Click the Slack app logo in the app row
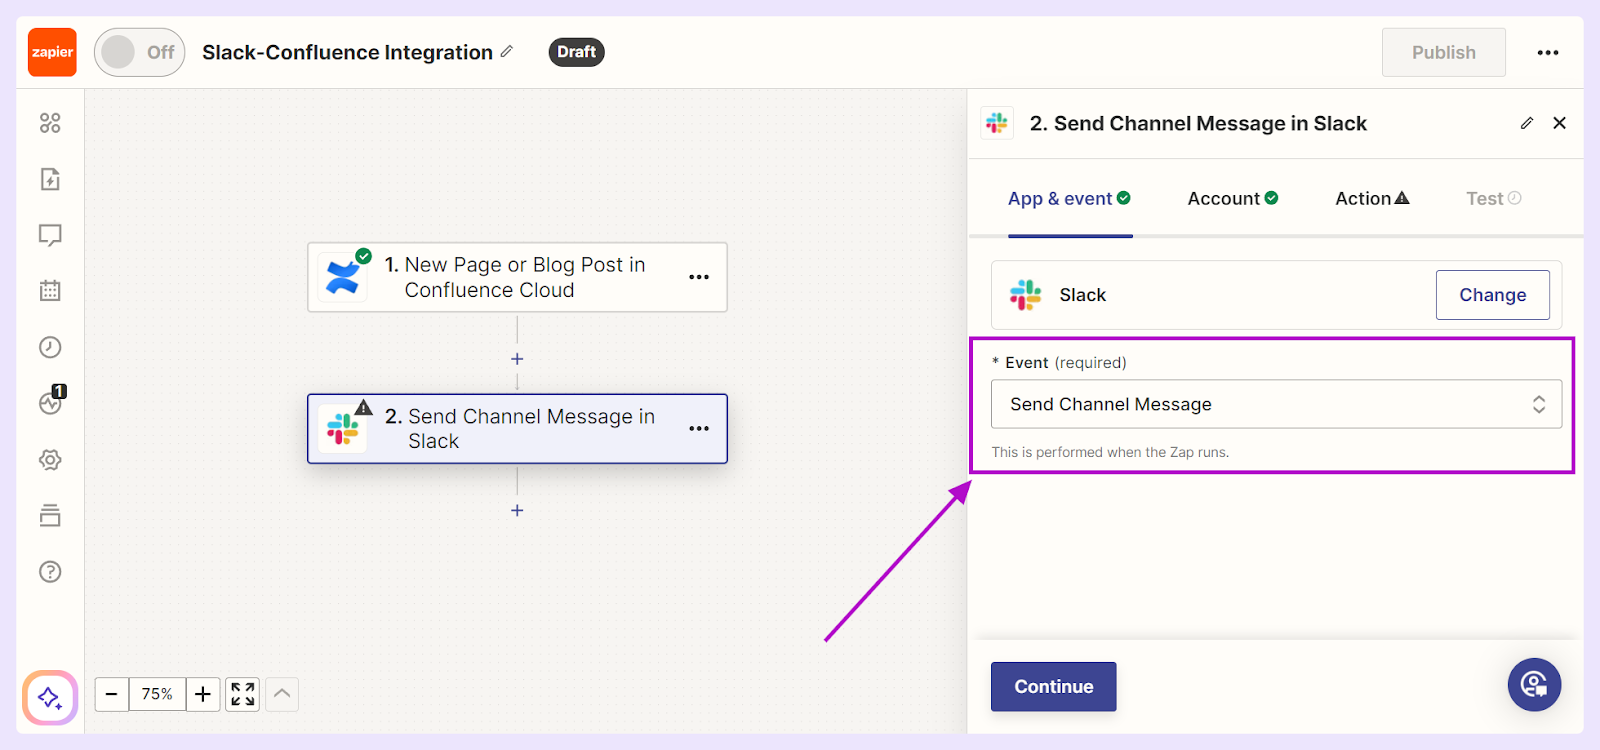The height and width of the screenshot is (750, 1600). tap(1026, 295)
